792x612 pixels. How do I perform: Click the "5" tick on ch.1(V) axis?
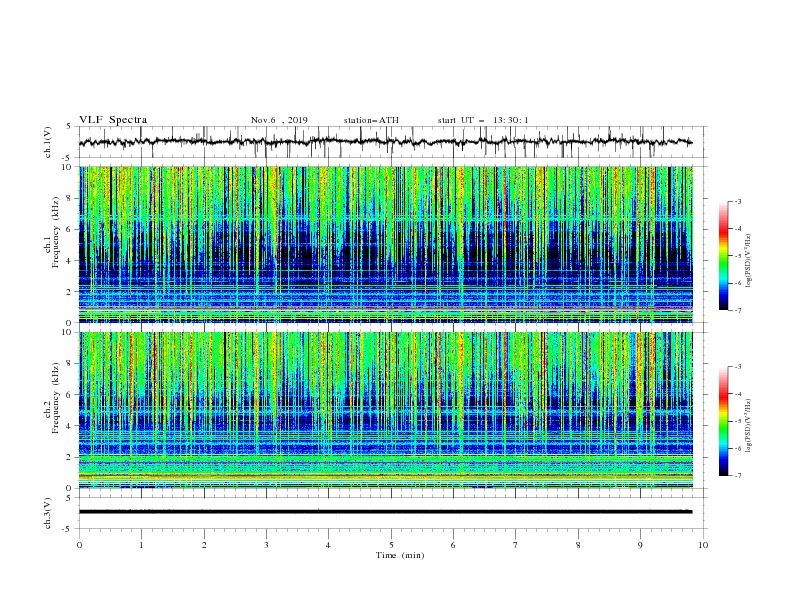69,127
